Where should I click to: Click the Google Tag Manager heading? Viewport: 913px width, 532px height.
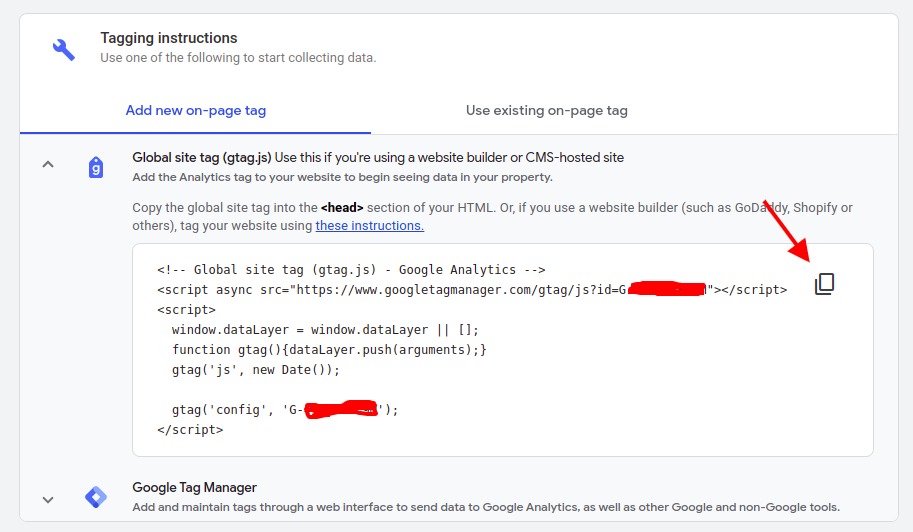[x=194, y=487]
